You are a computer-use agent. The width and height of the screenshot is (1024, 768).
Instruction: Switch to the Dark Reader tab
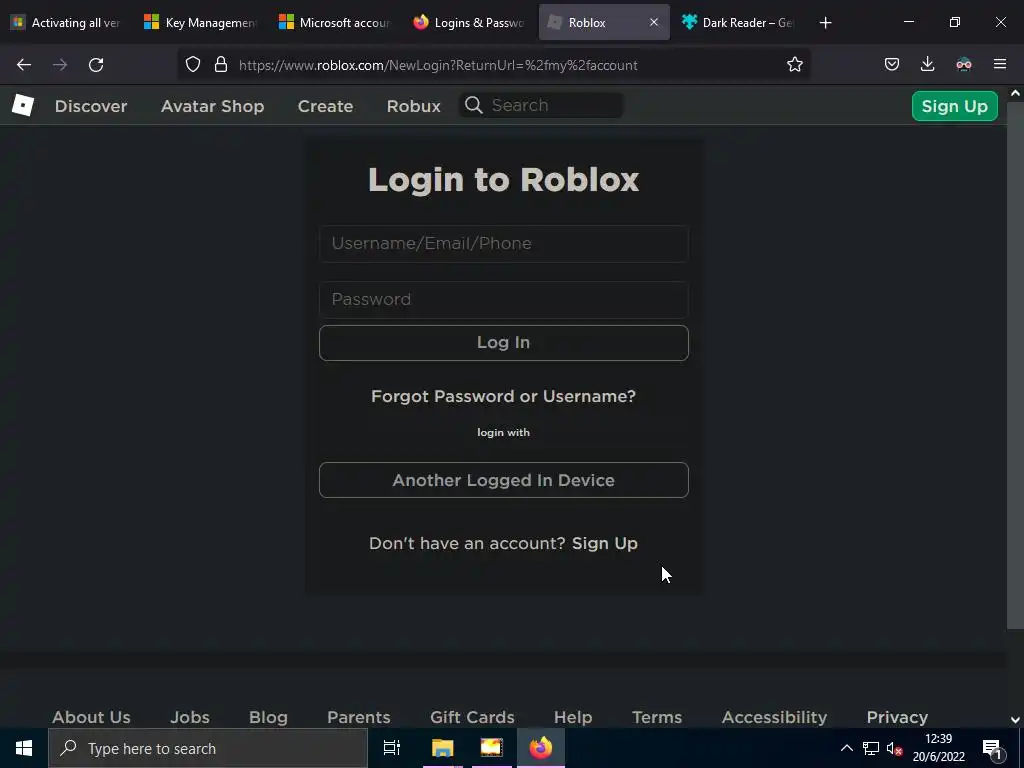pos(739,22)
